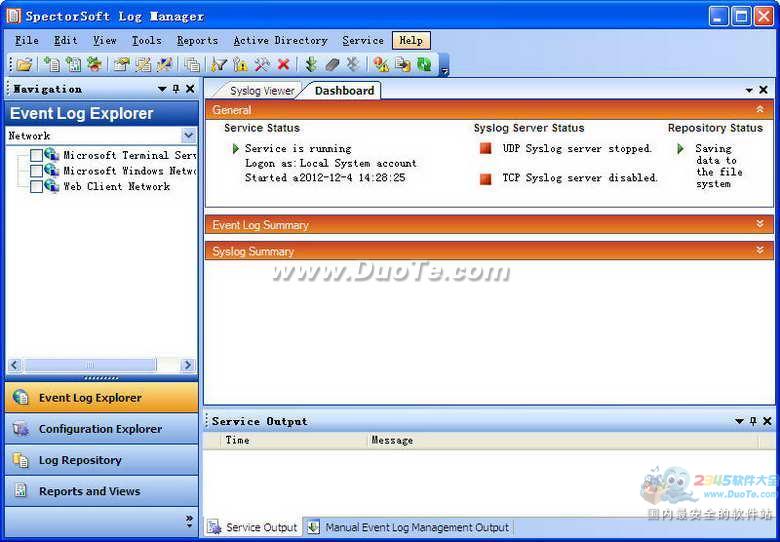Click the red UDP Syslog stopped icon

coord(486,148)
